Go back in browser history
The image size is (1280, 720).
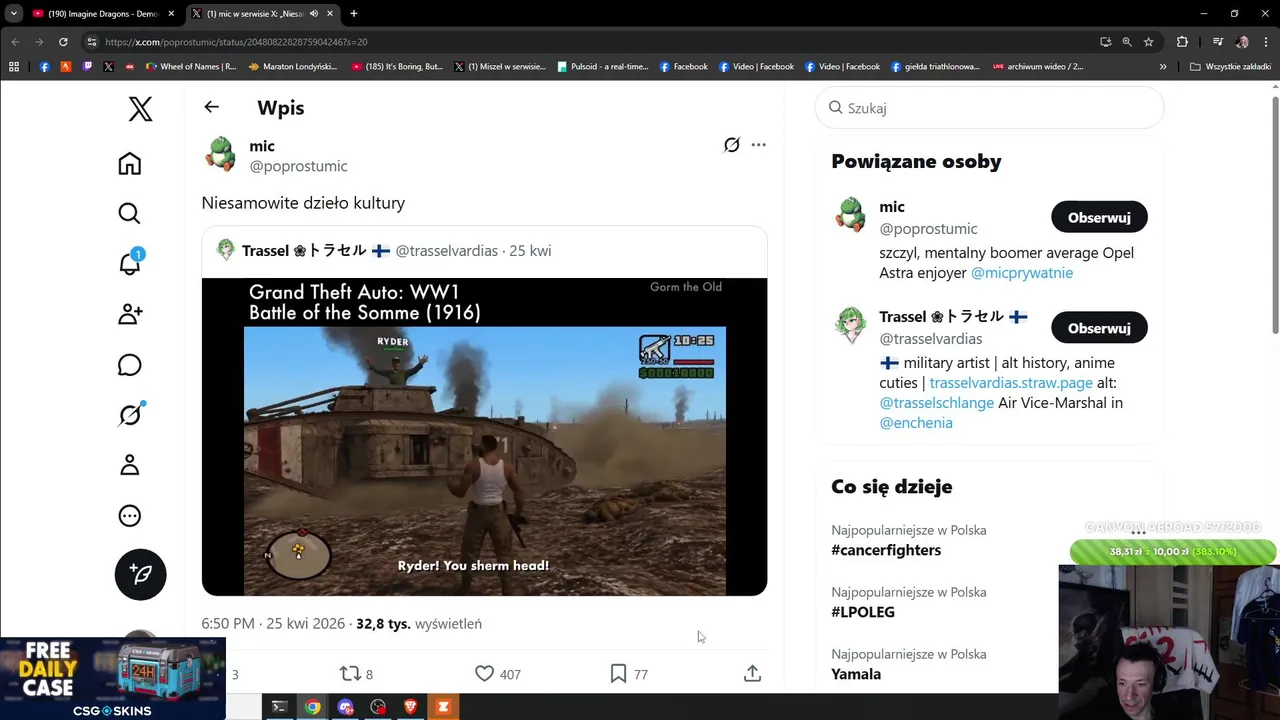coord(15,42)
